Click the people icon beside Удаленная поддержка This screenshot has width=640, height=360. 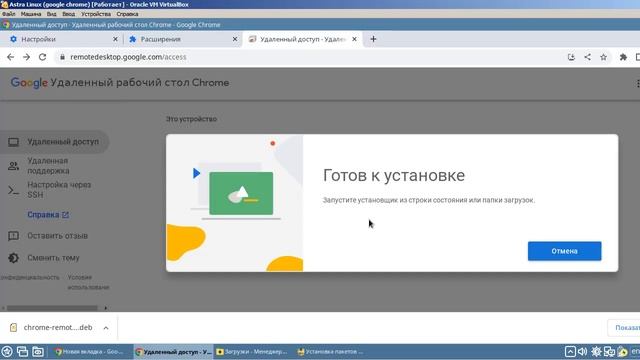tap(13, 166)
